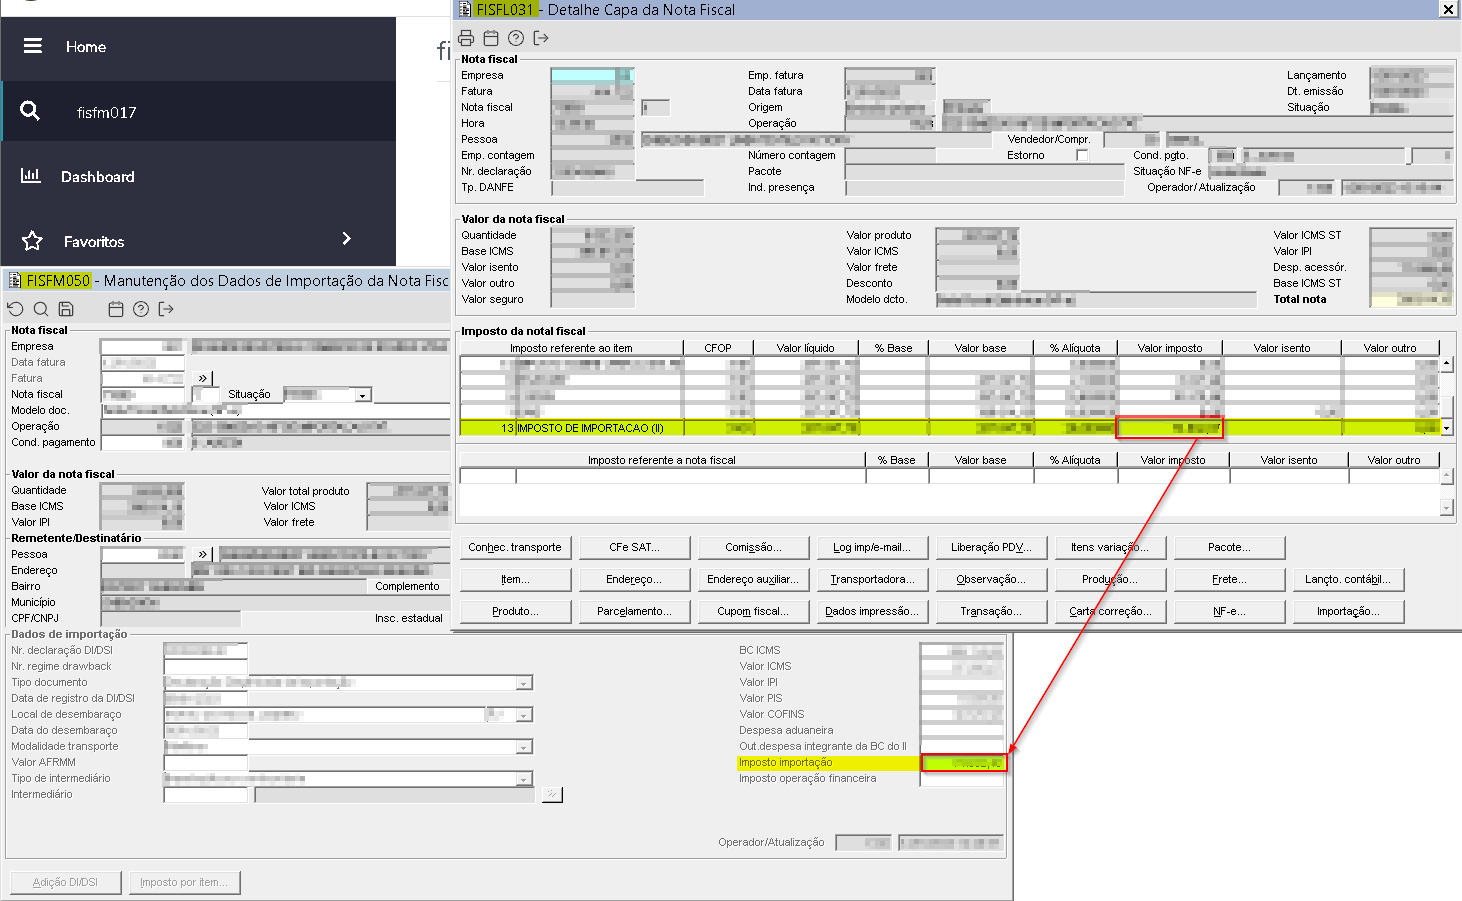
Task: Click the Item... button
Action: pyautogui.click(x=515, y=579)
